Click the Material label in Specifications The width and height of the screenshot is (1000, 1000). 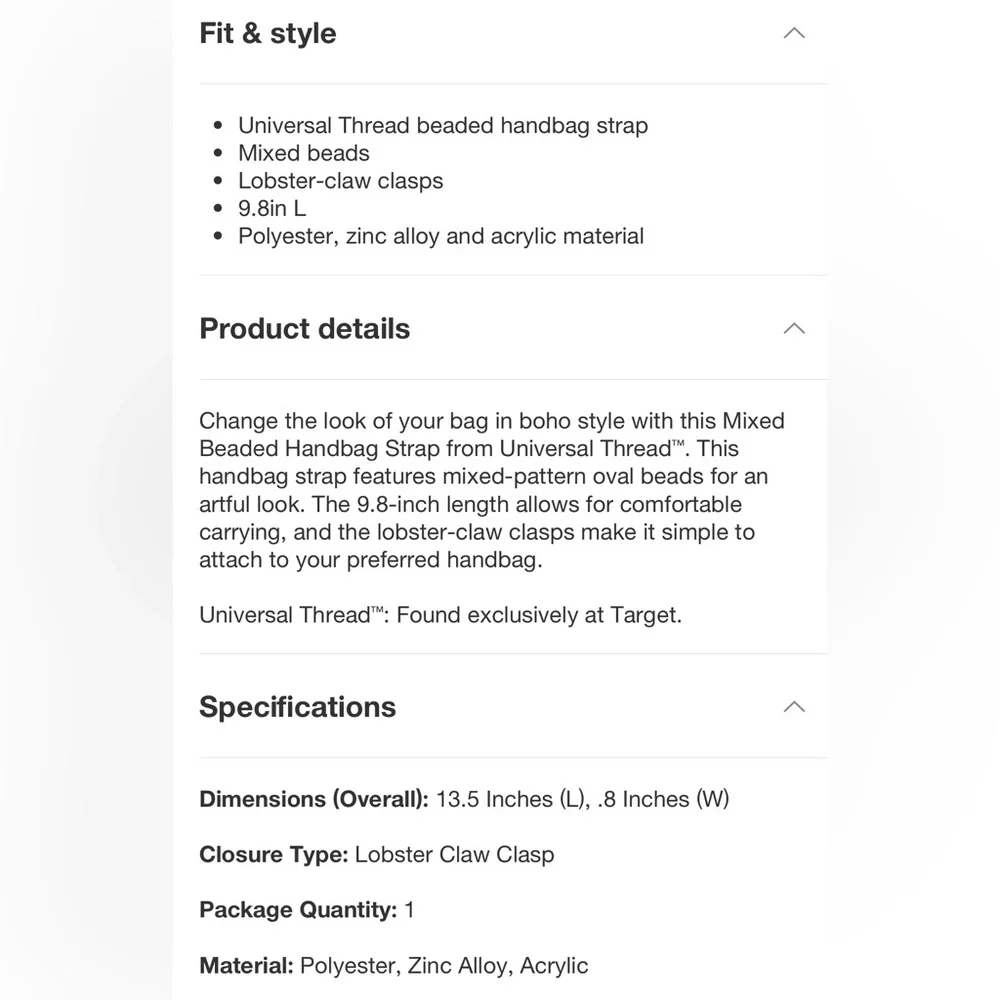click(x=246, y=965)
